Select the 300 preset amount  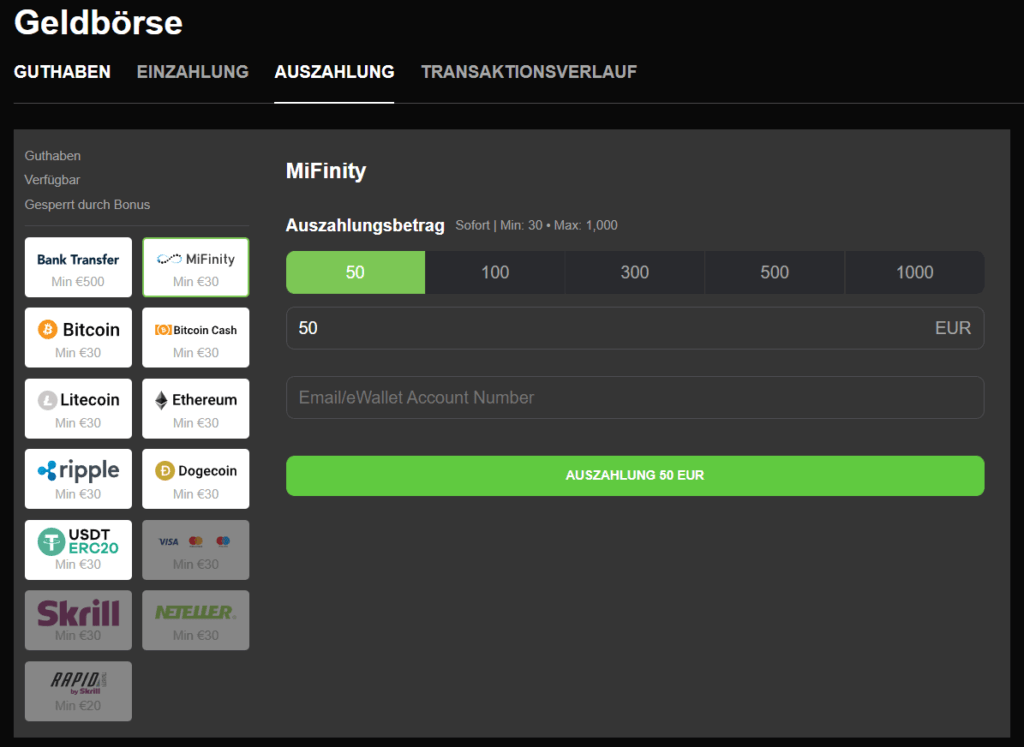tap(635, 272)
